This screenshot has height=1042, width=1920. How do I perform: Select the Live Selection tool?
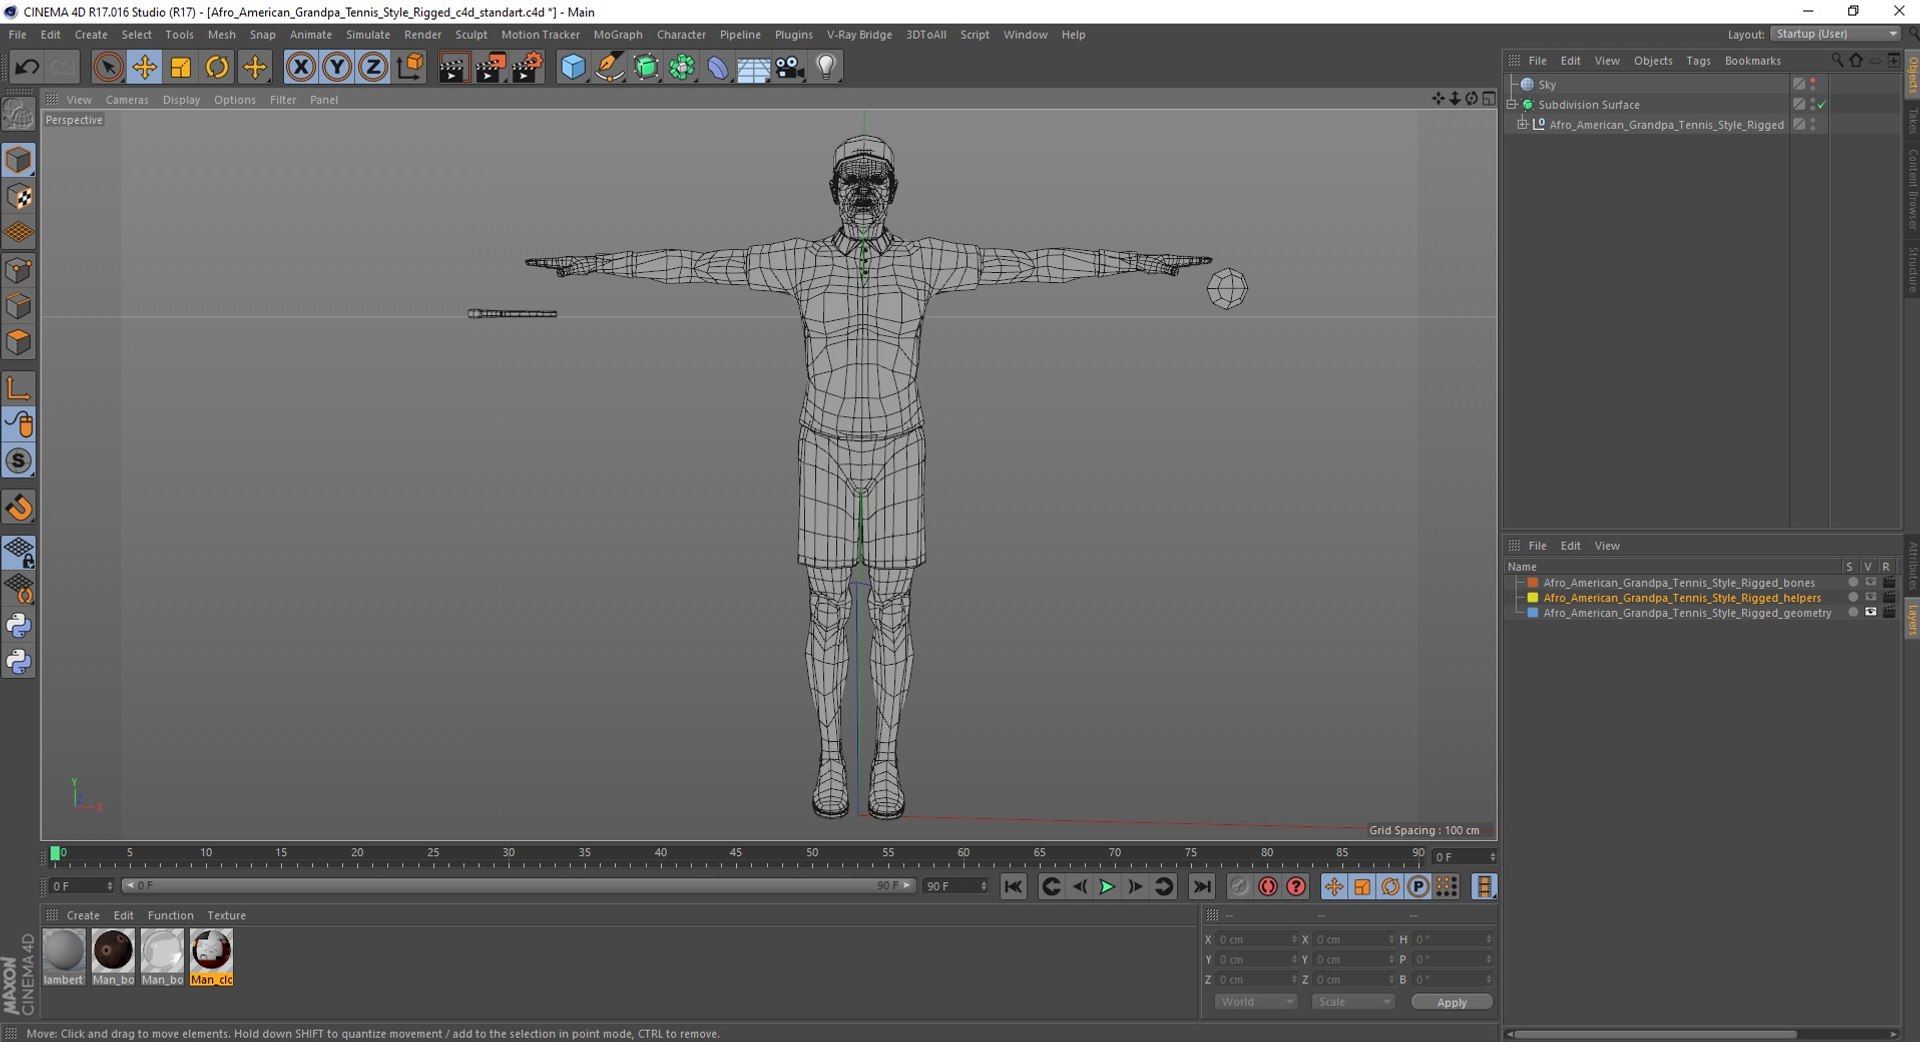(108, 67)
